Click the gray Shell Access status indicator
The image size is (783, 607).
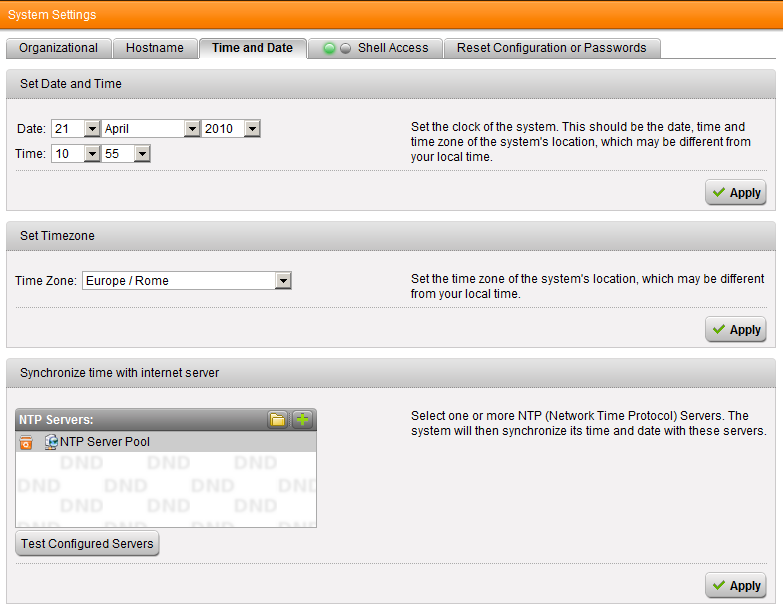coord(345,48)
